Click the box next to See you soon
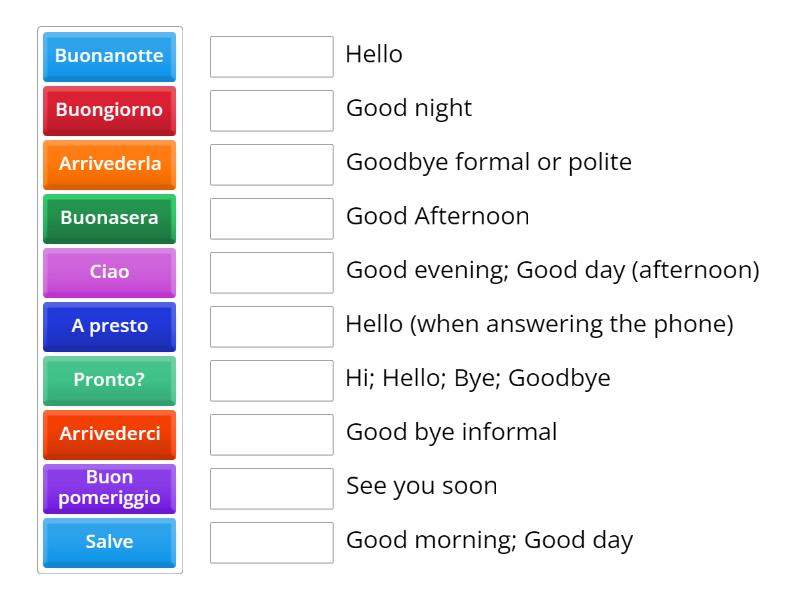This screenshot has height=600, width=800. [x=271, y=488]
